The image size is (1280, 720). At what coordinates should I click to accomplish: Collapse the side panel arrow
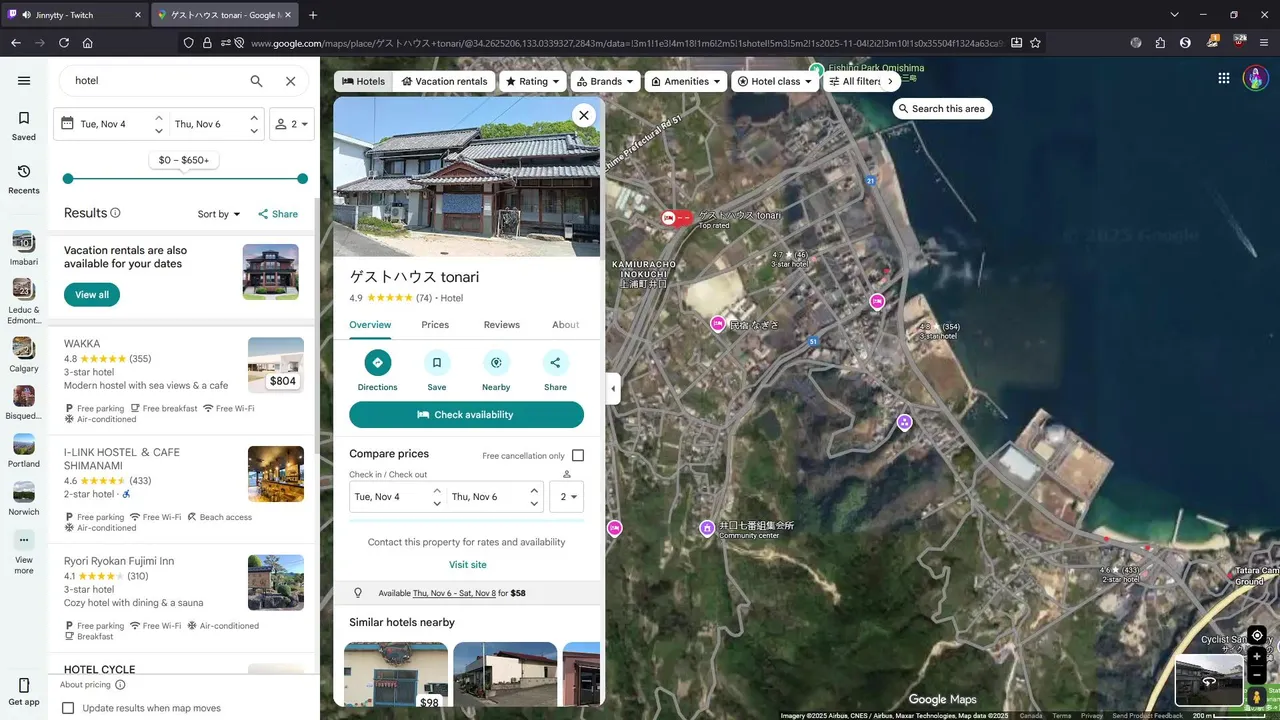pos(613,388)
